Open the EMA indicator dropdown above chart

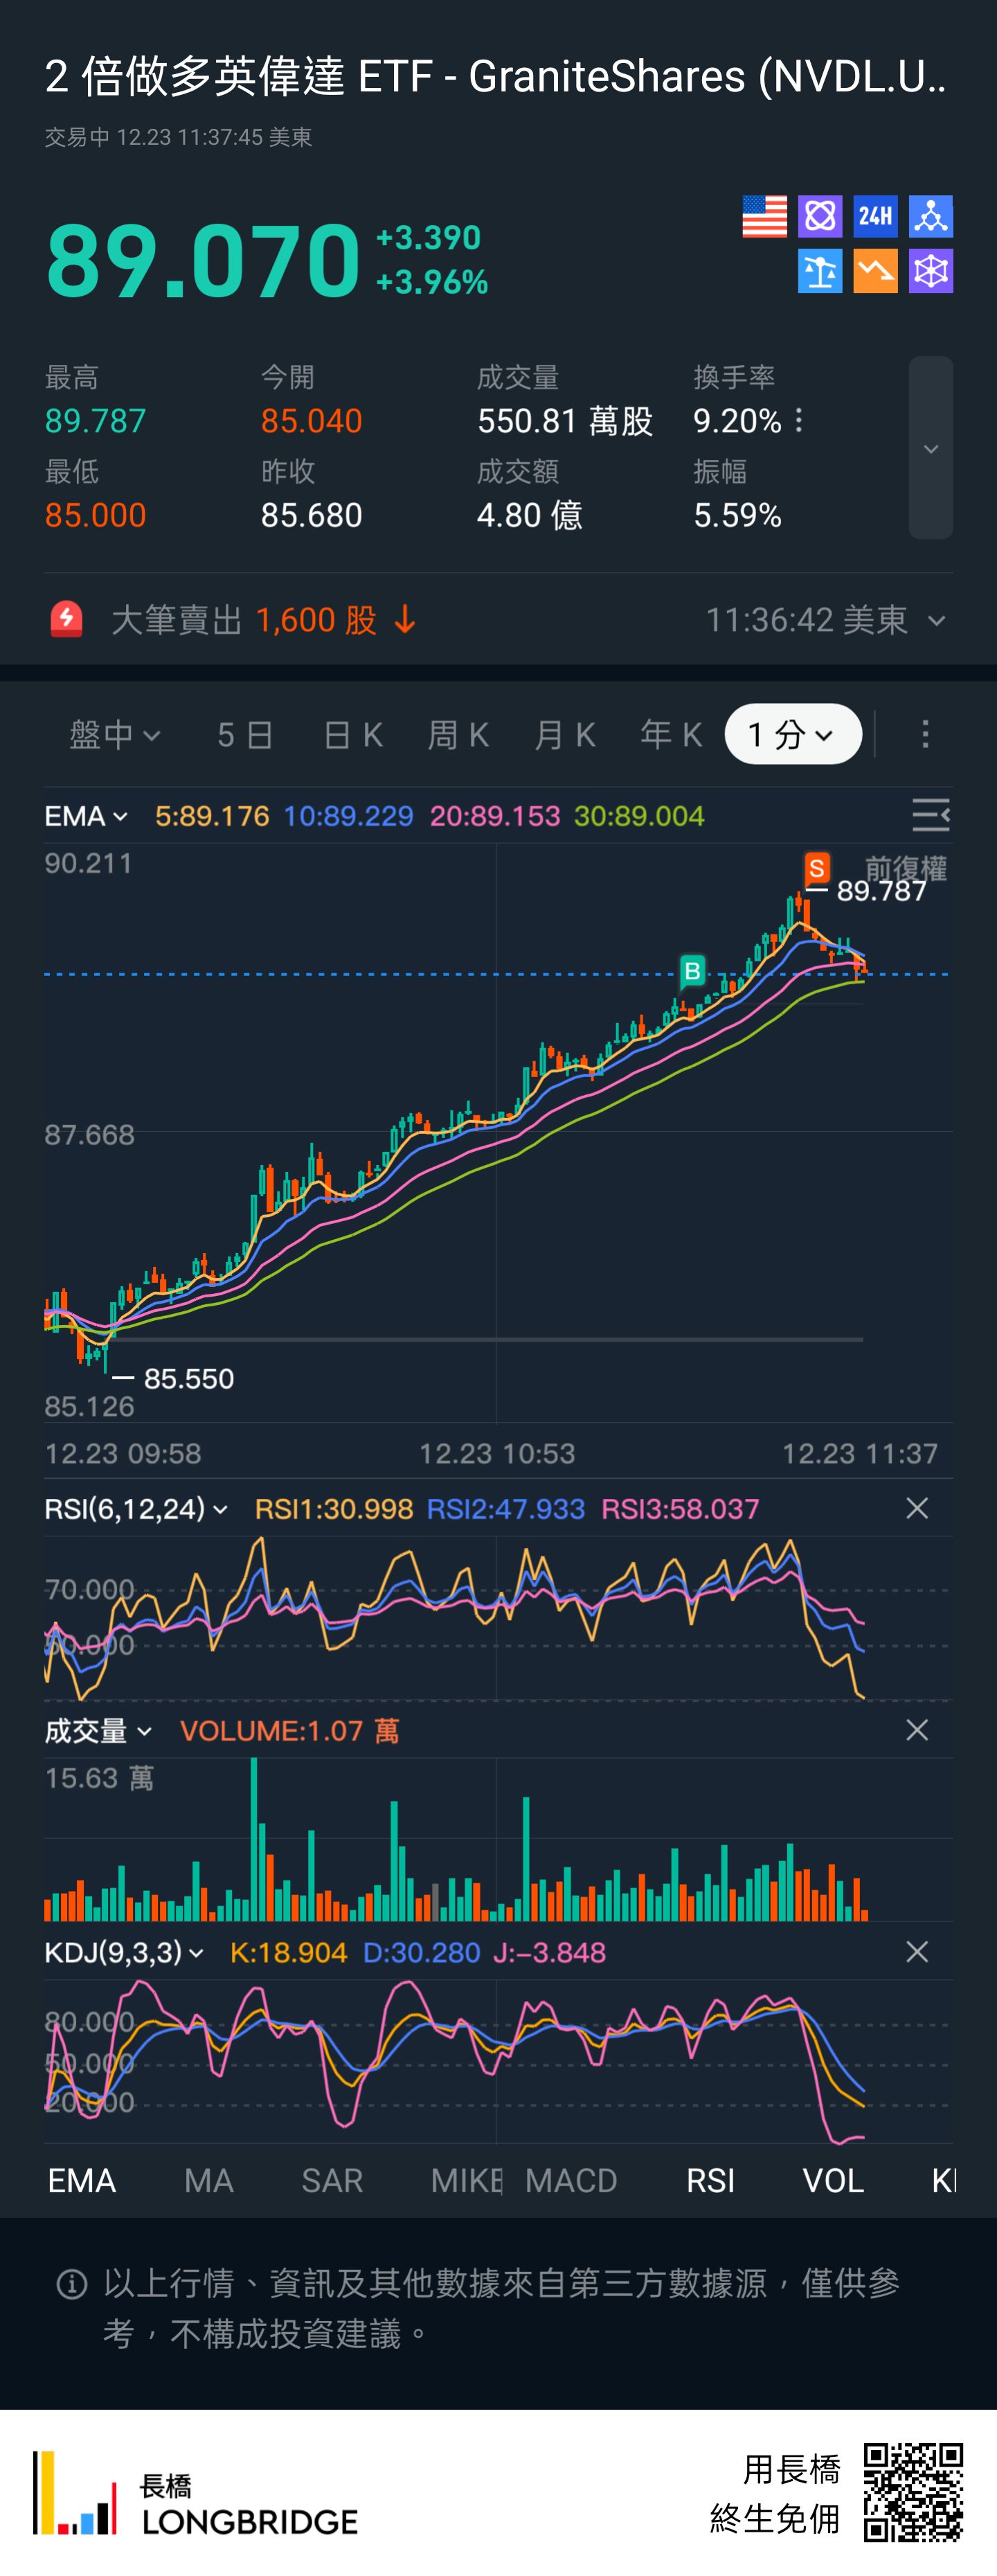[x=86, y=816]
